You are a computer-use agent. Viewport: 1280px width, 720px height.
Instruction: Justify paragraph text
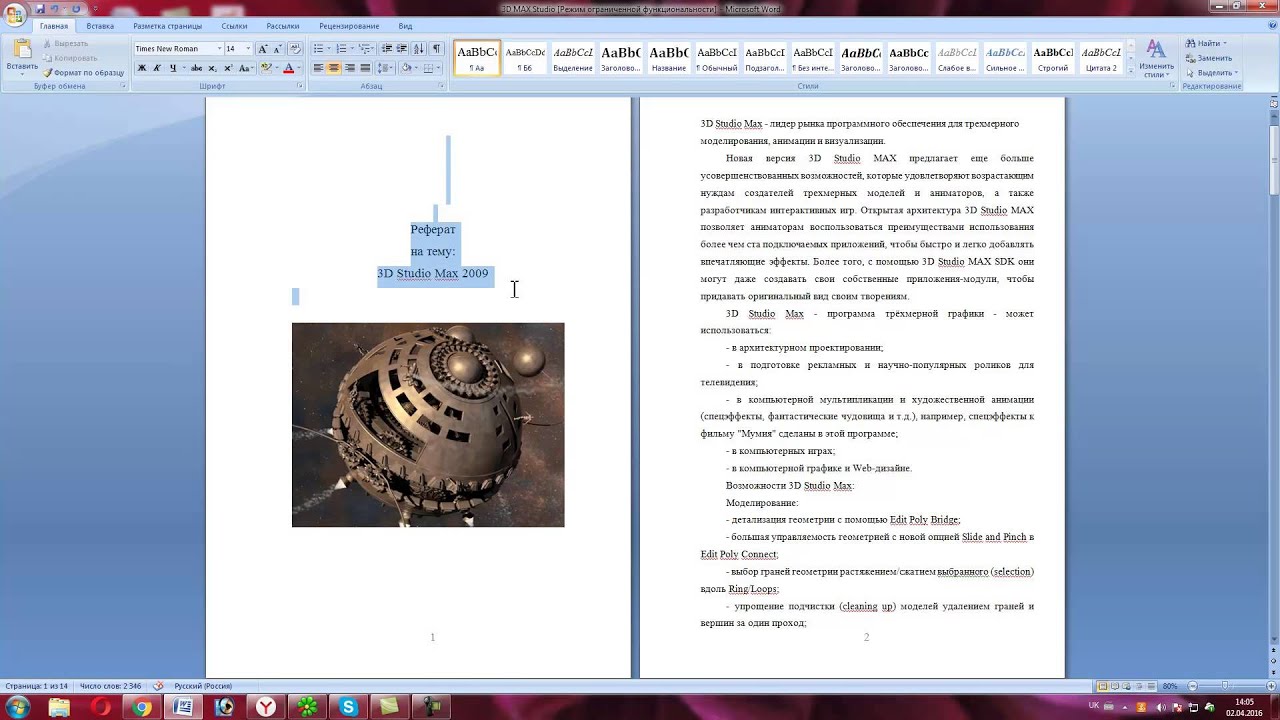tap(365, 68)
